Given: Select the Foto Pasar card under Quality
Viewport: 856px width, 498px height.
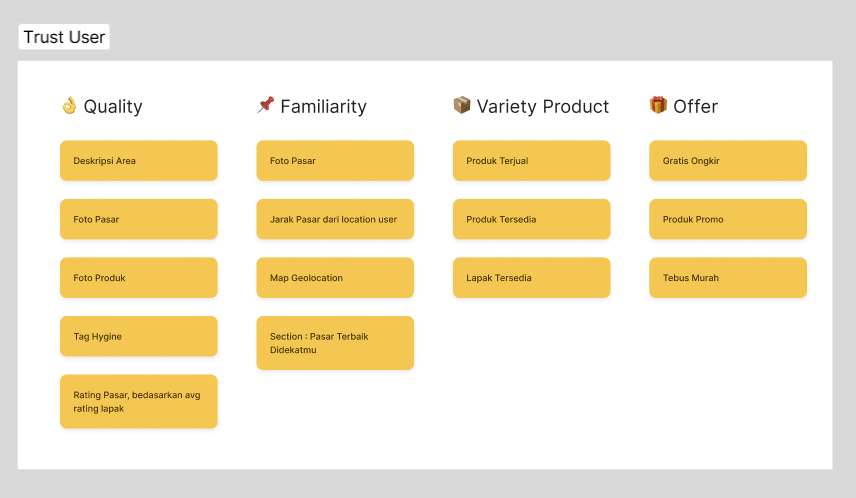Looking at the screenshot, I should [x=139, y=219].
